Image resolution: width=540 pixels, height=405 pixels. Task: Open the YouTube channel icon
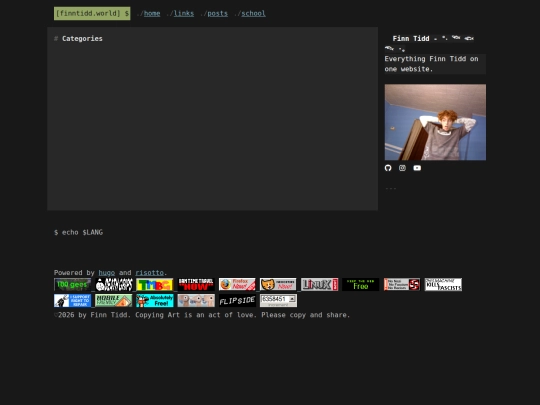[x=417, y=168]
